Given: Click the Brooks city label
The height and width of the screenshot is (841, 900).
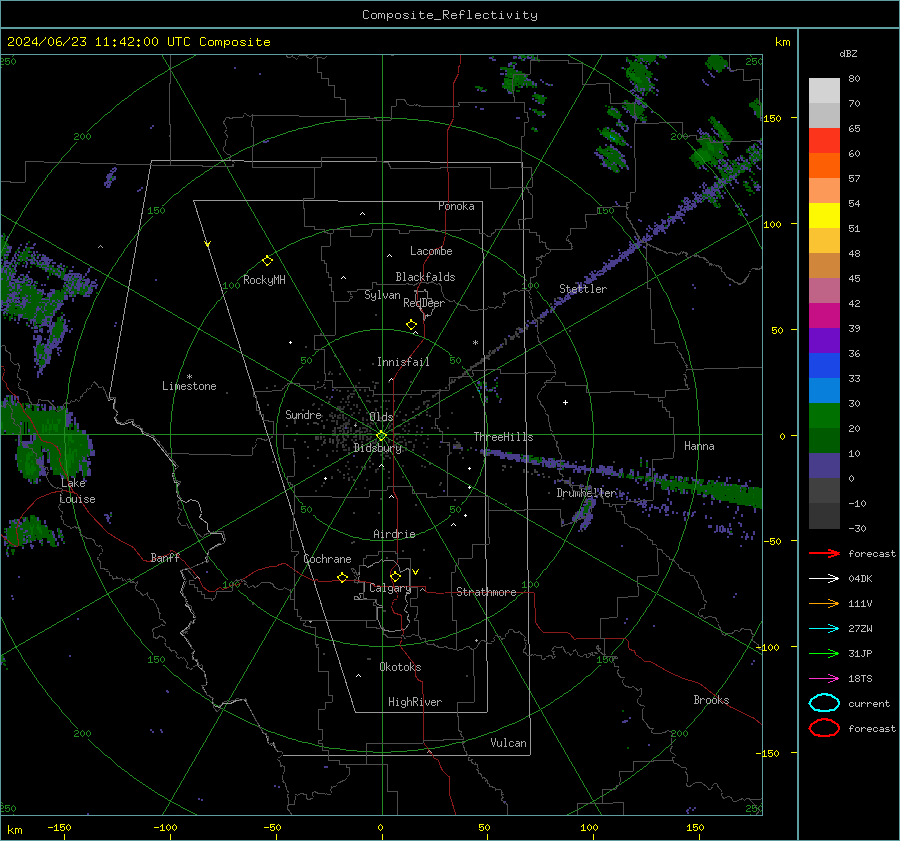Looking at the screenshot, I should (x=711, y=700).
